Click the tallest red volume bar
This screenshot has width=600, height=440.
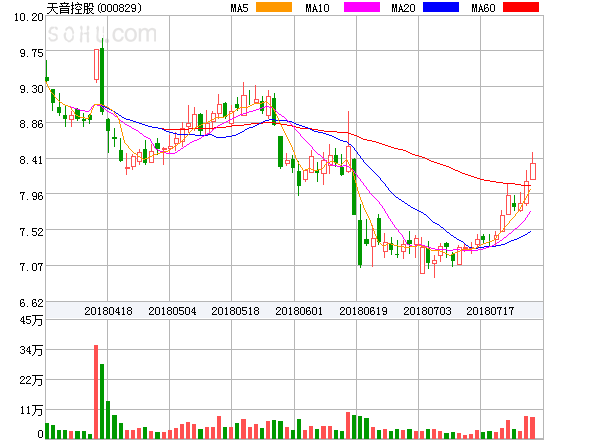click(x=96, y=392)
